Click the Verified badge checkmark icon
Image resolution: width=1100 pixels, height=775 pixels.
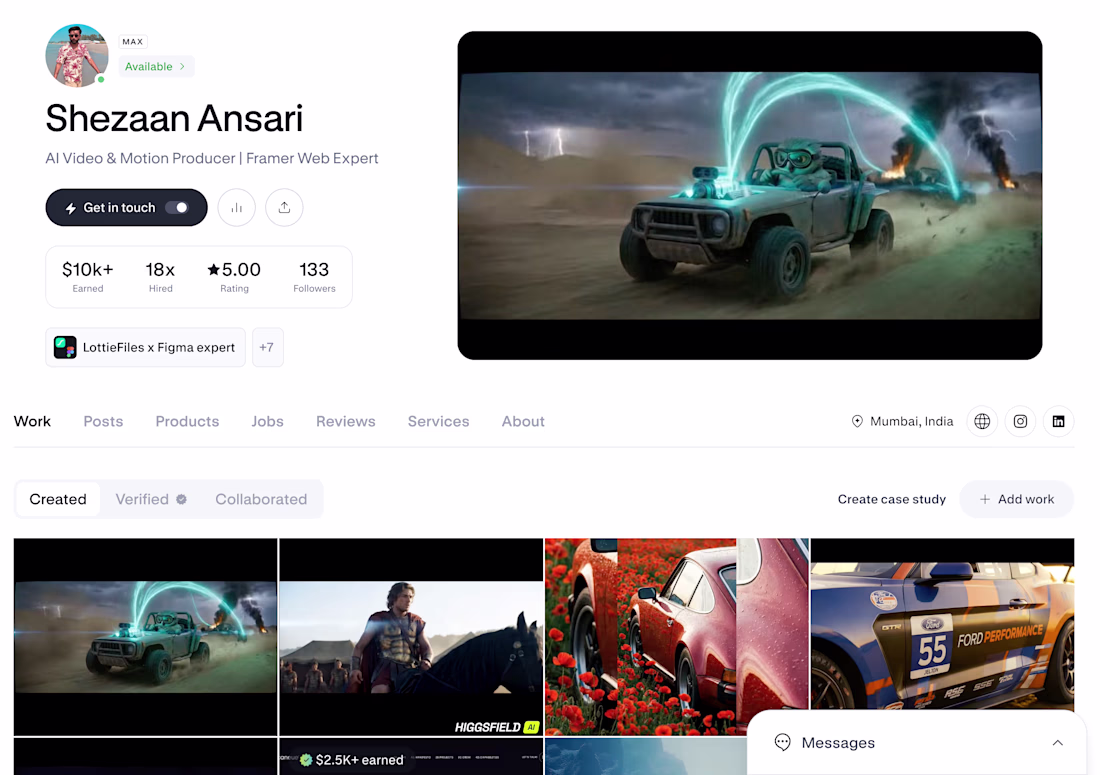pos(182,499)
